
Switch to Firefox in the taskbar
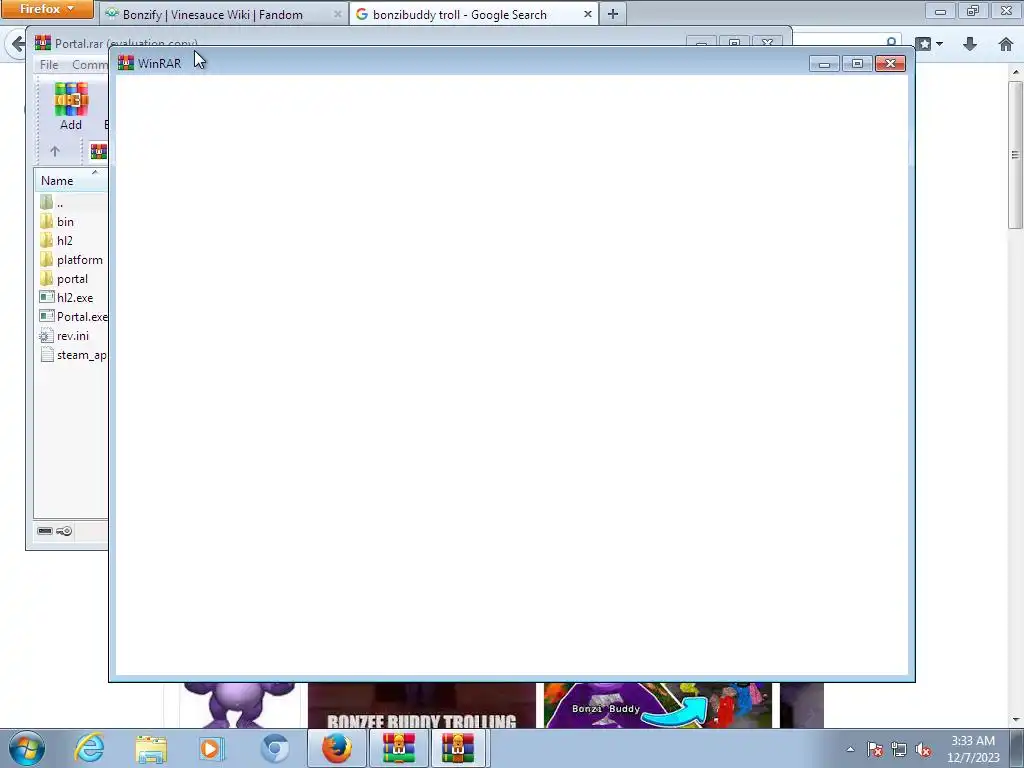coord(337,748)
